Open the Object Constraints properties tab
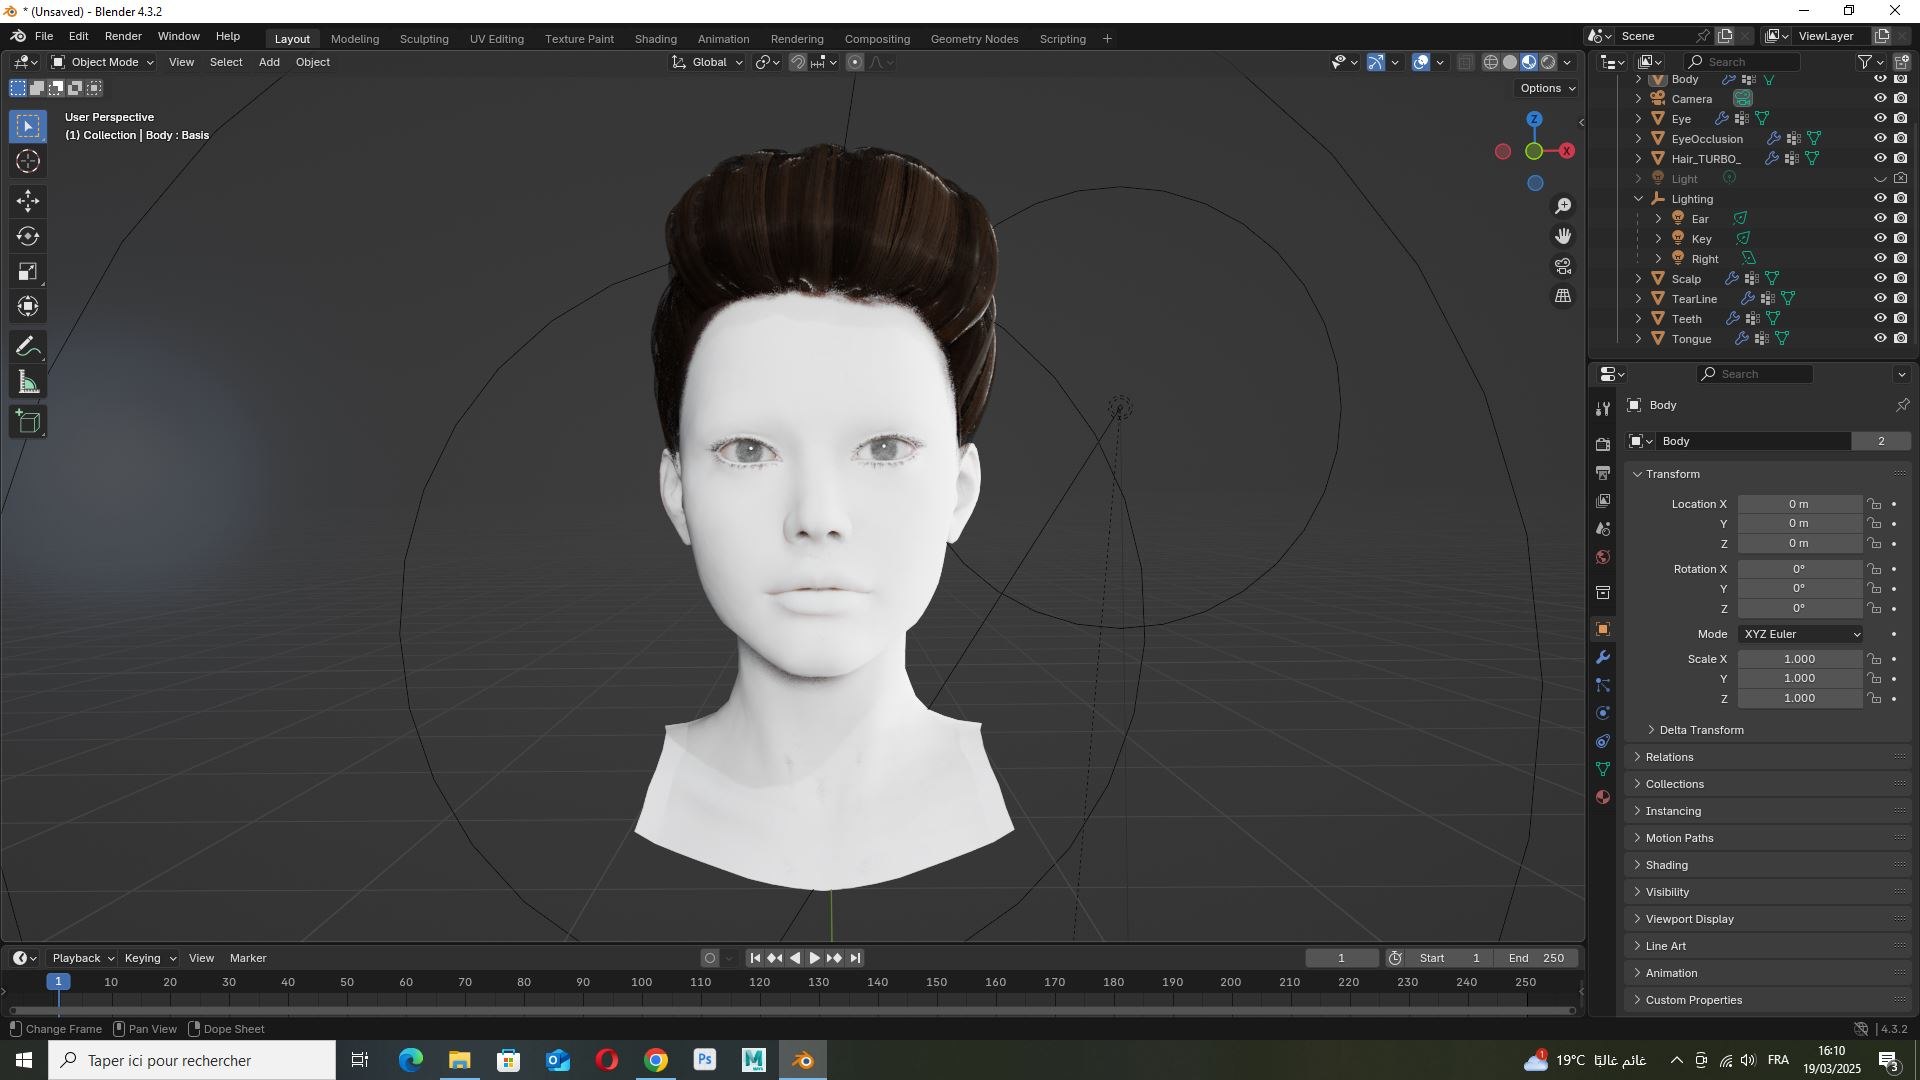1920x1080 pixels. point(1603,741)
